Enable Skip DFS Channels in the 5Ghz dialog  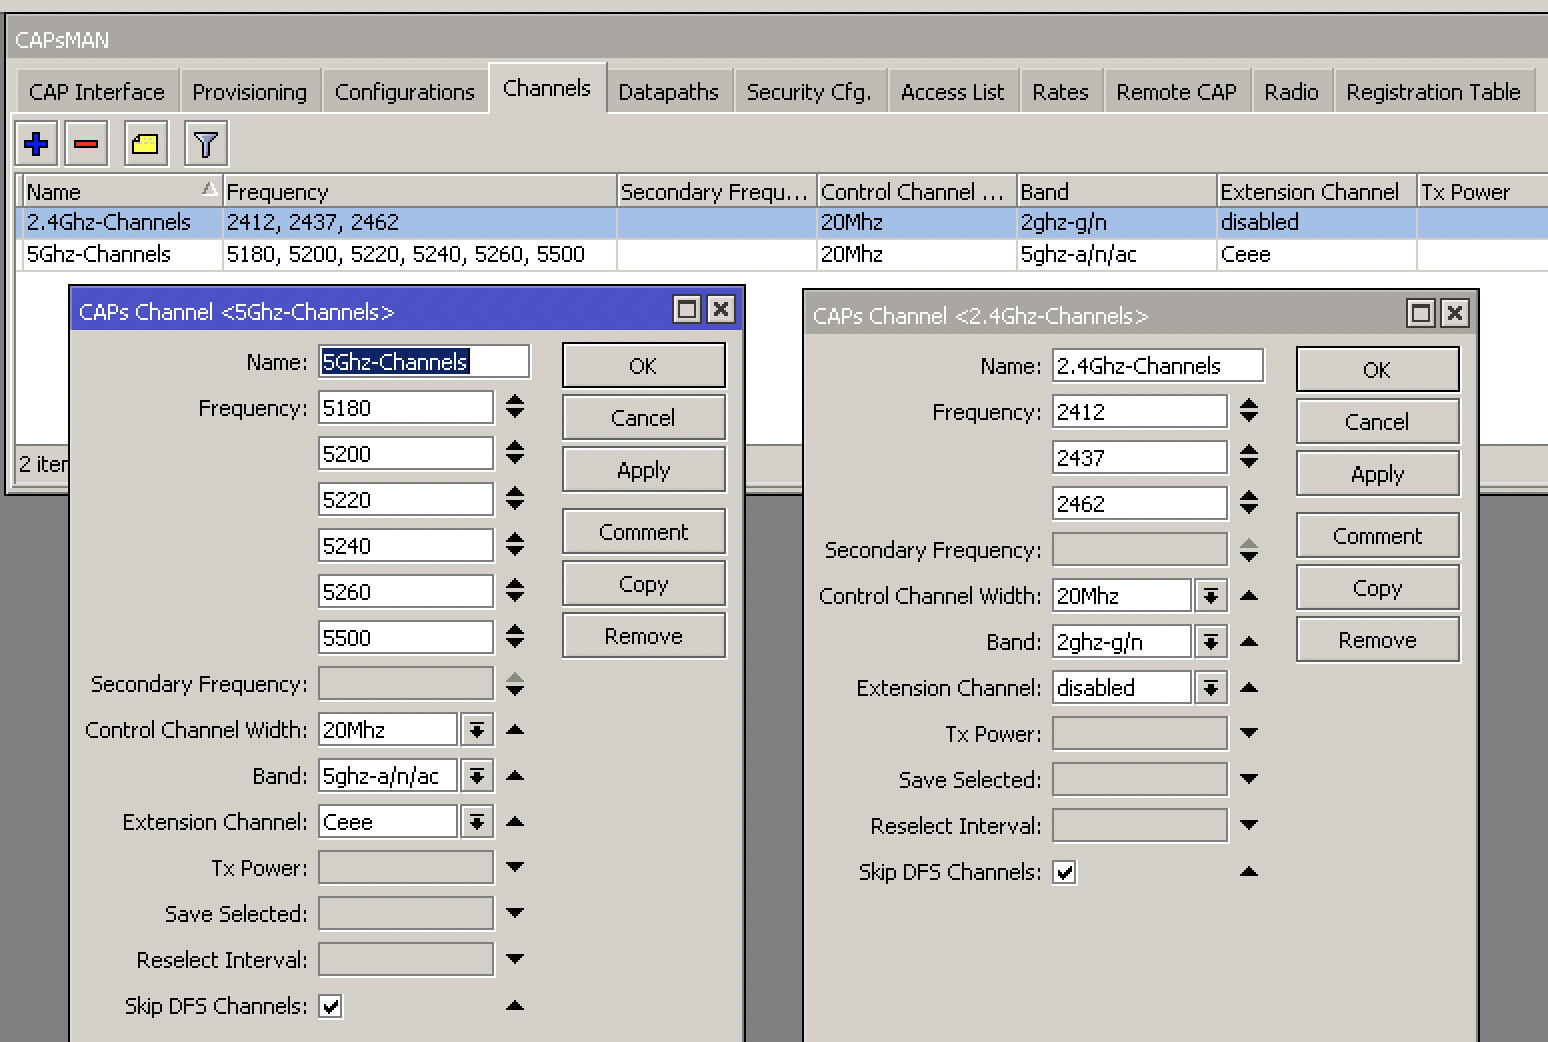(x=330, y=1006)
